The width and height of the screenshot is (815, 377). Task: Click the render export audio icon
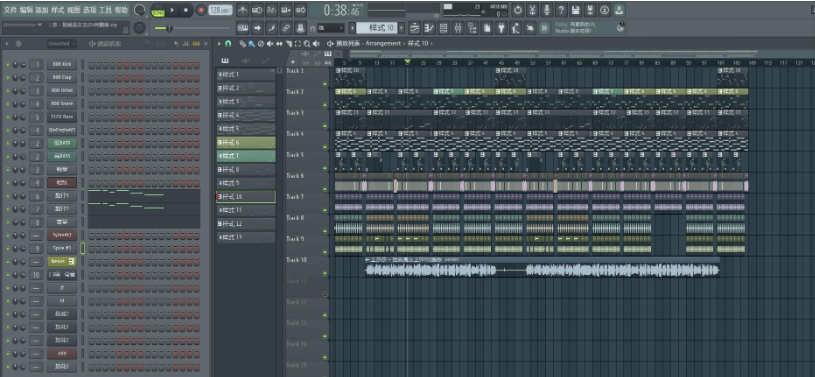click(590, 10)
